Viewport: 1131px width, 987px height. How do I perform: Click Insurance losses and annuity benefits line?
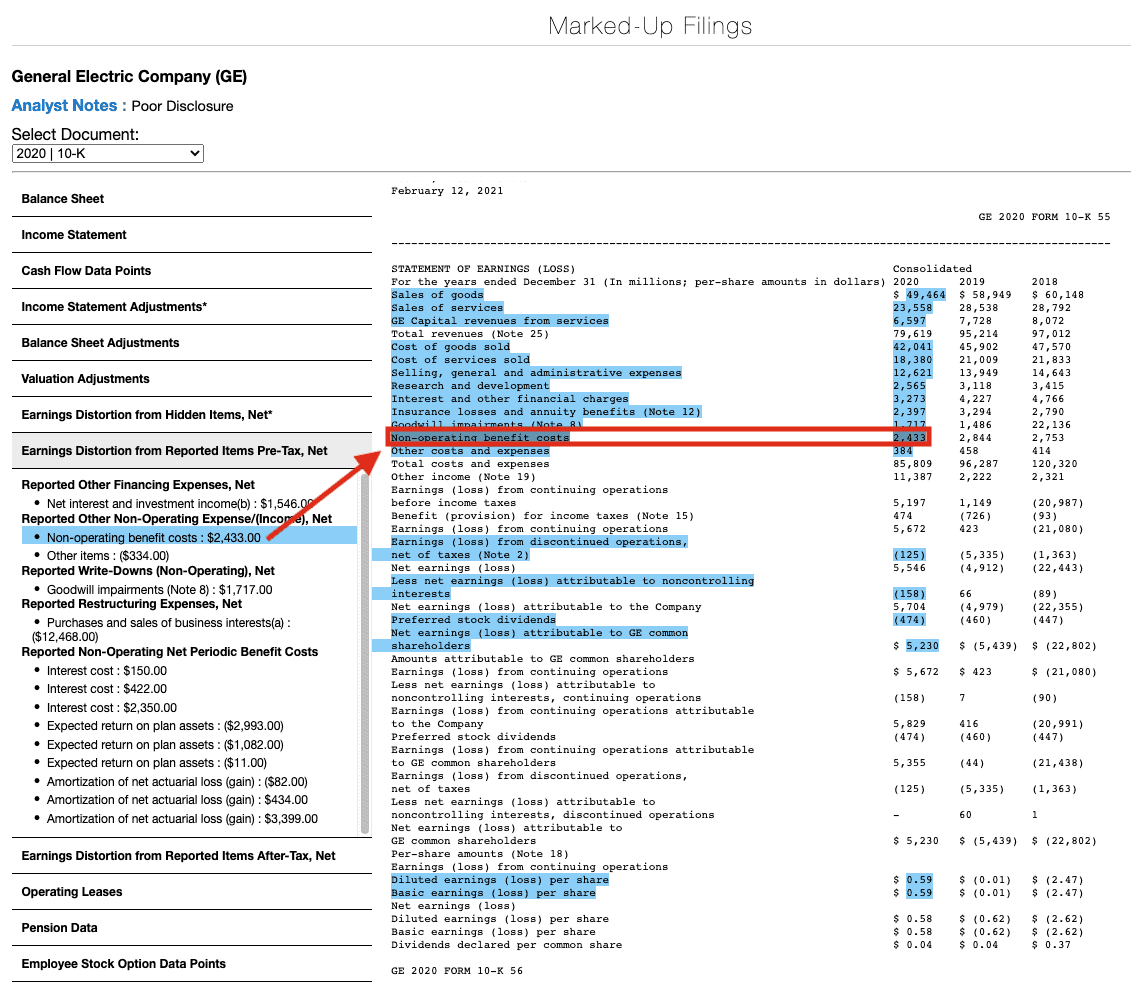click(x=546, y=412)
